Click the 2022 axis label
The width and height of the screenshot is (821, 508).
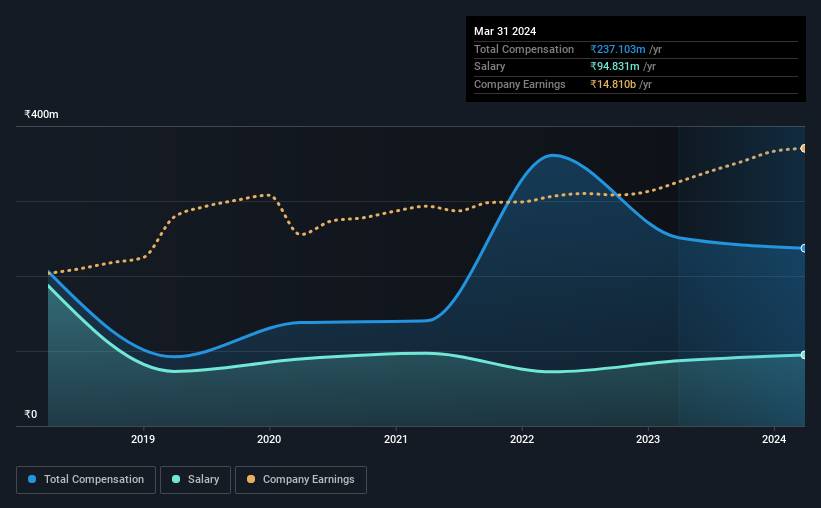522,439
